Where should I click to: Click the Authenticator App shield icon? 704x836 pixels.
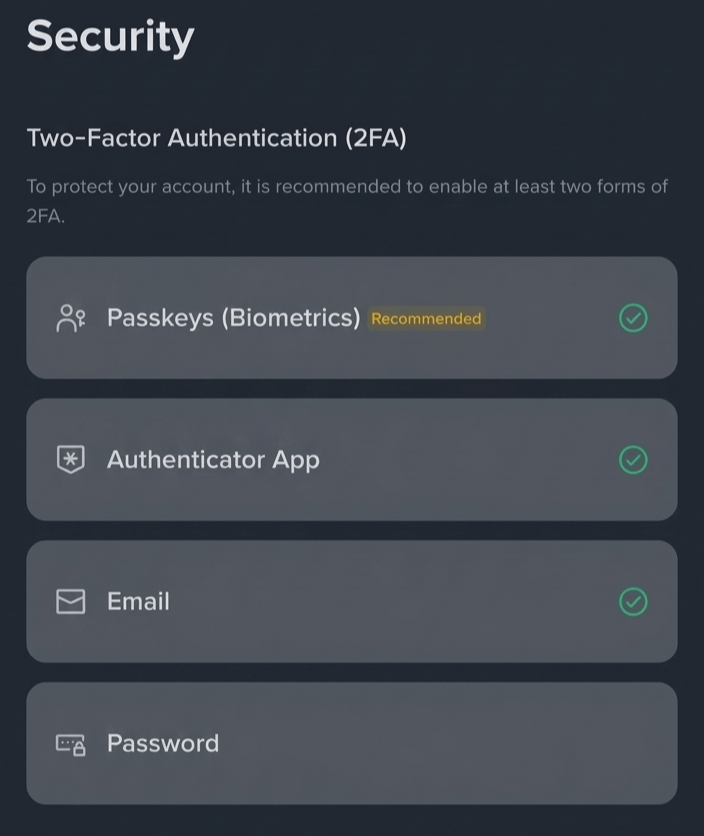(71, 460)
